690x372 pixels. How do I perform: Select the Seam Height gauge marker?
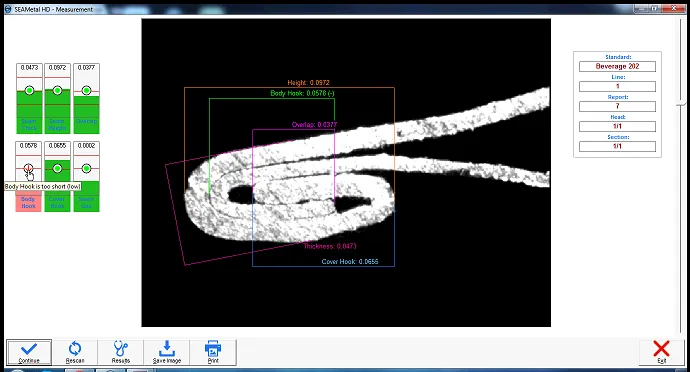click(x=57, y=91)
